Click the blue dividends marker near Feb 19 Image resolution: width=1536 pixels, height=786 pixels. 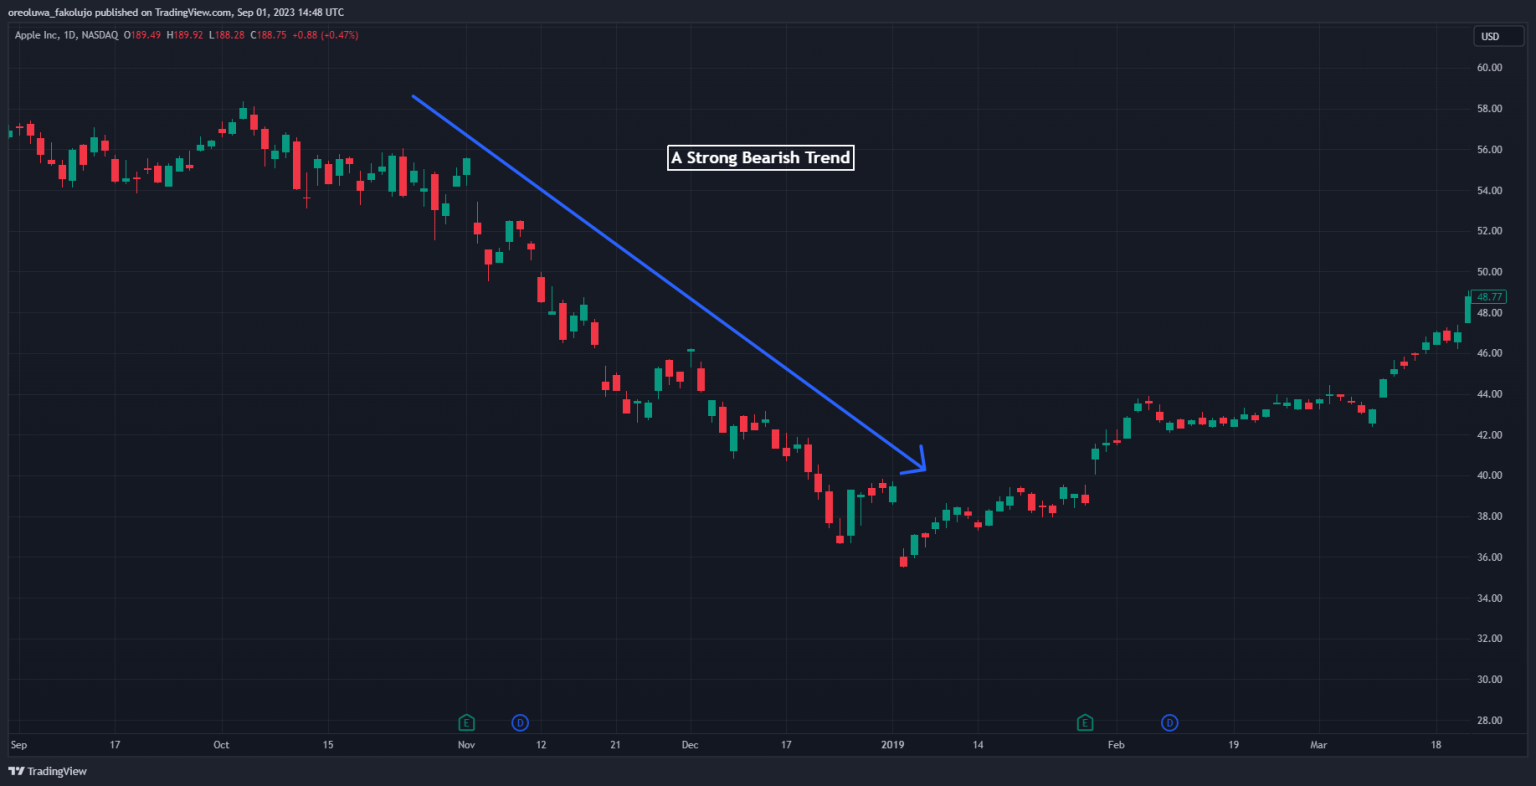(1169, 722)
